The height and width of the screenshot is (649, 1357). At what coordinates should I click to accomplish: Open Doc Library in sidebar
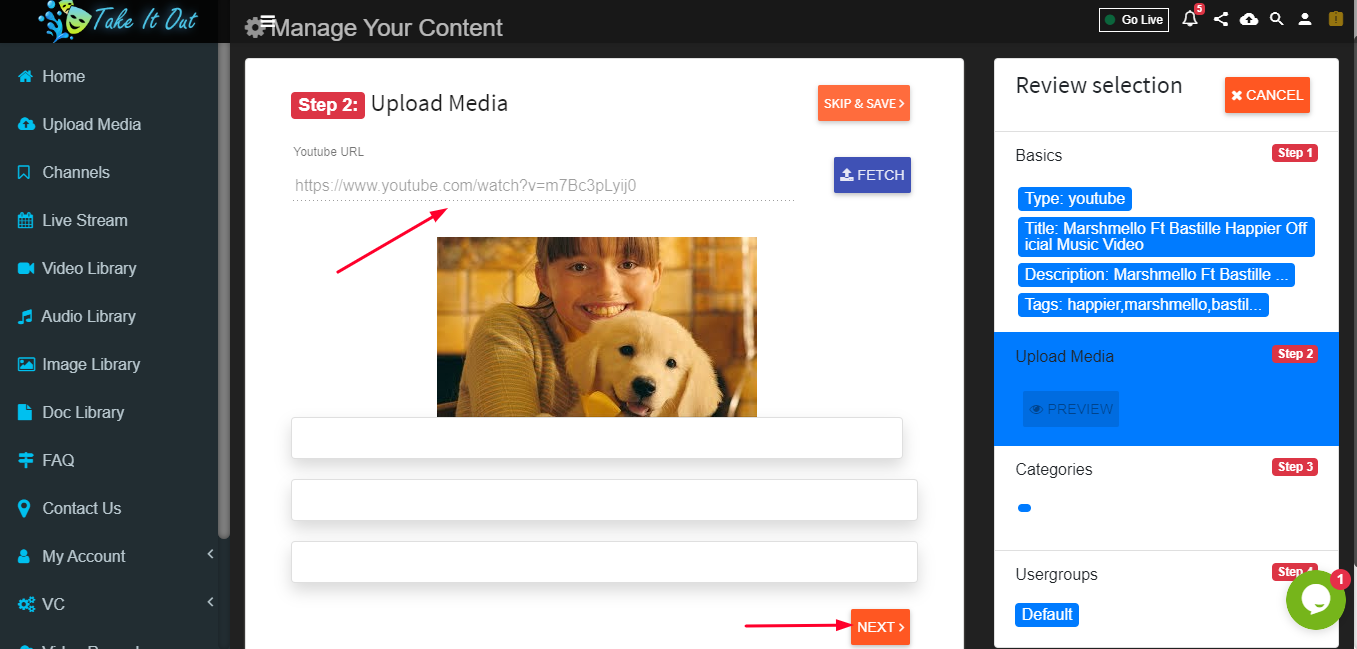click(x=83, y=412)
